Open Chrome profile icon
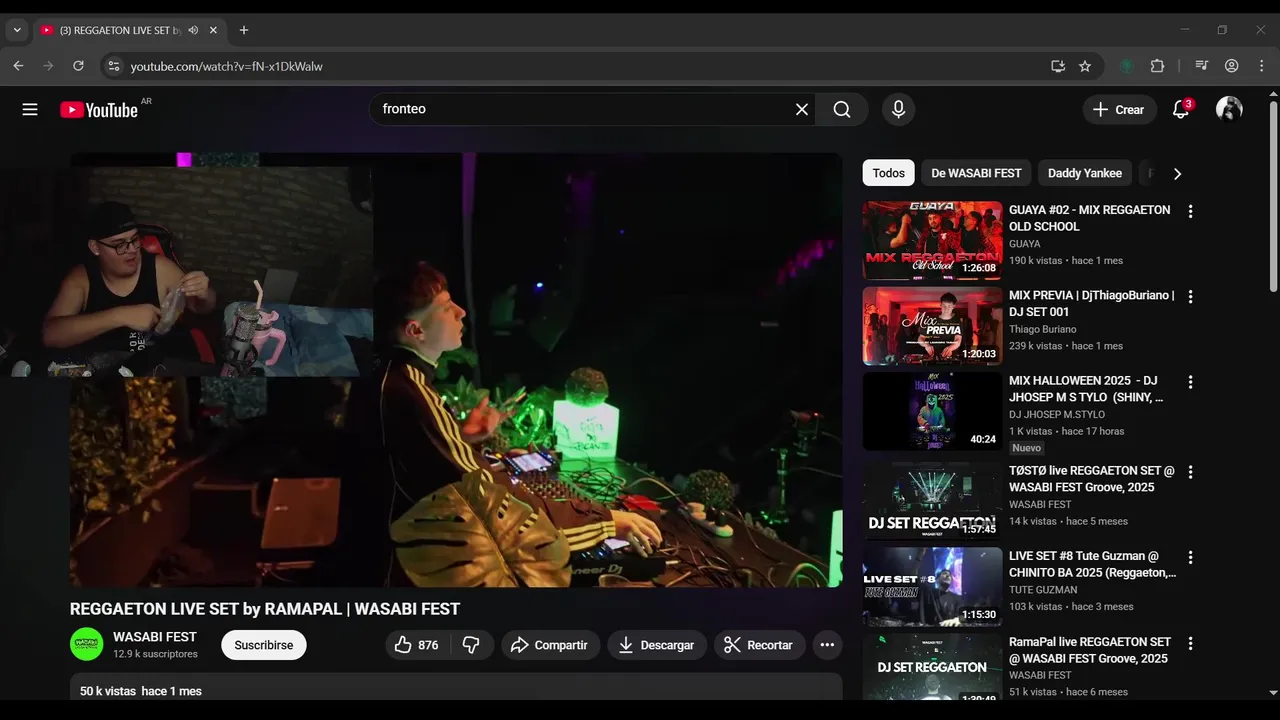This screenshot has width=1280, height=720. click(1231, 66)
